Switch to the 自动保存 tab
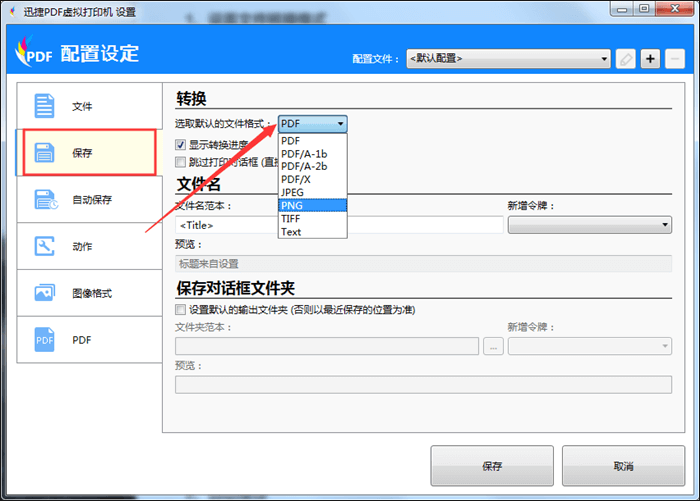 pos(89,200)
